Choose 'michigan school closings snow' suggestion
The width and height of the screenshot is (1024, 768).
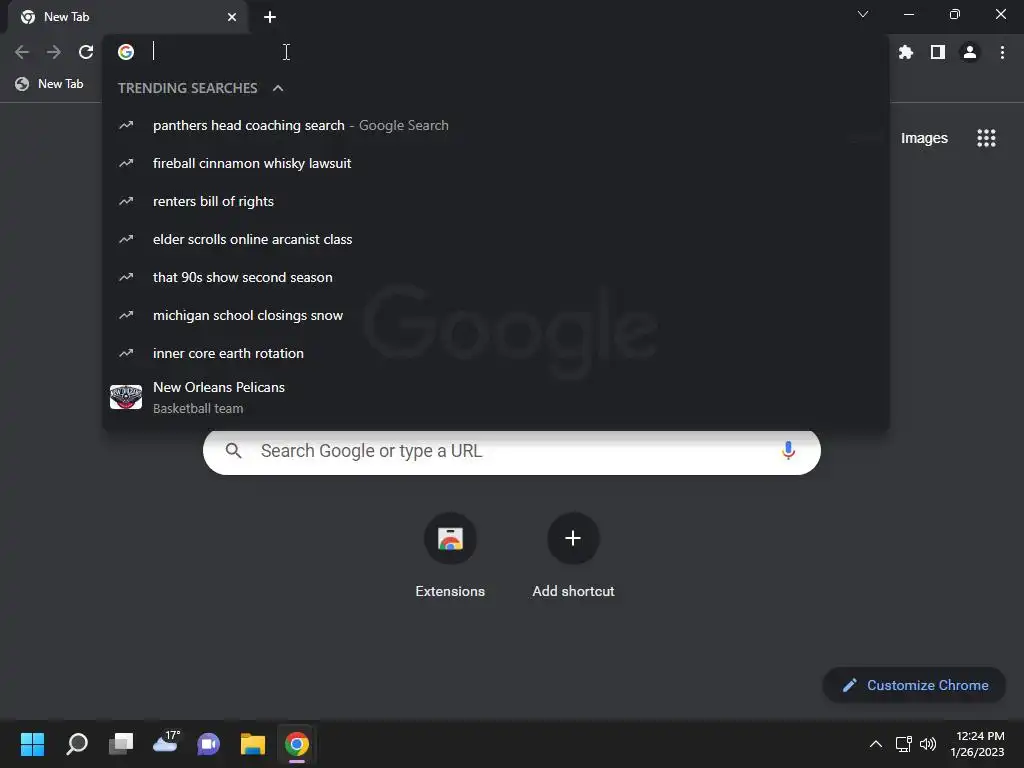click(x=496, y=315)
